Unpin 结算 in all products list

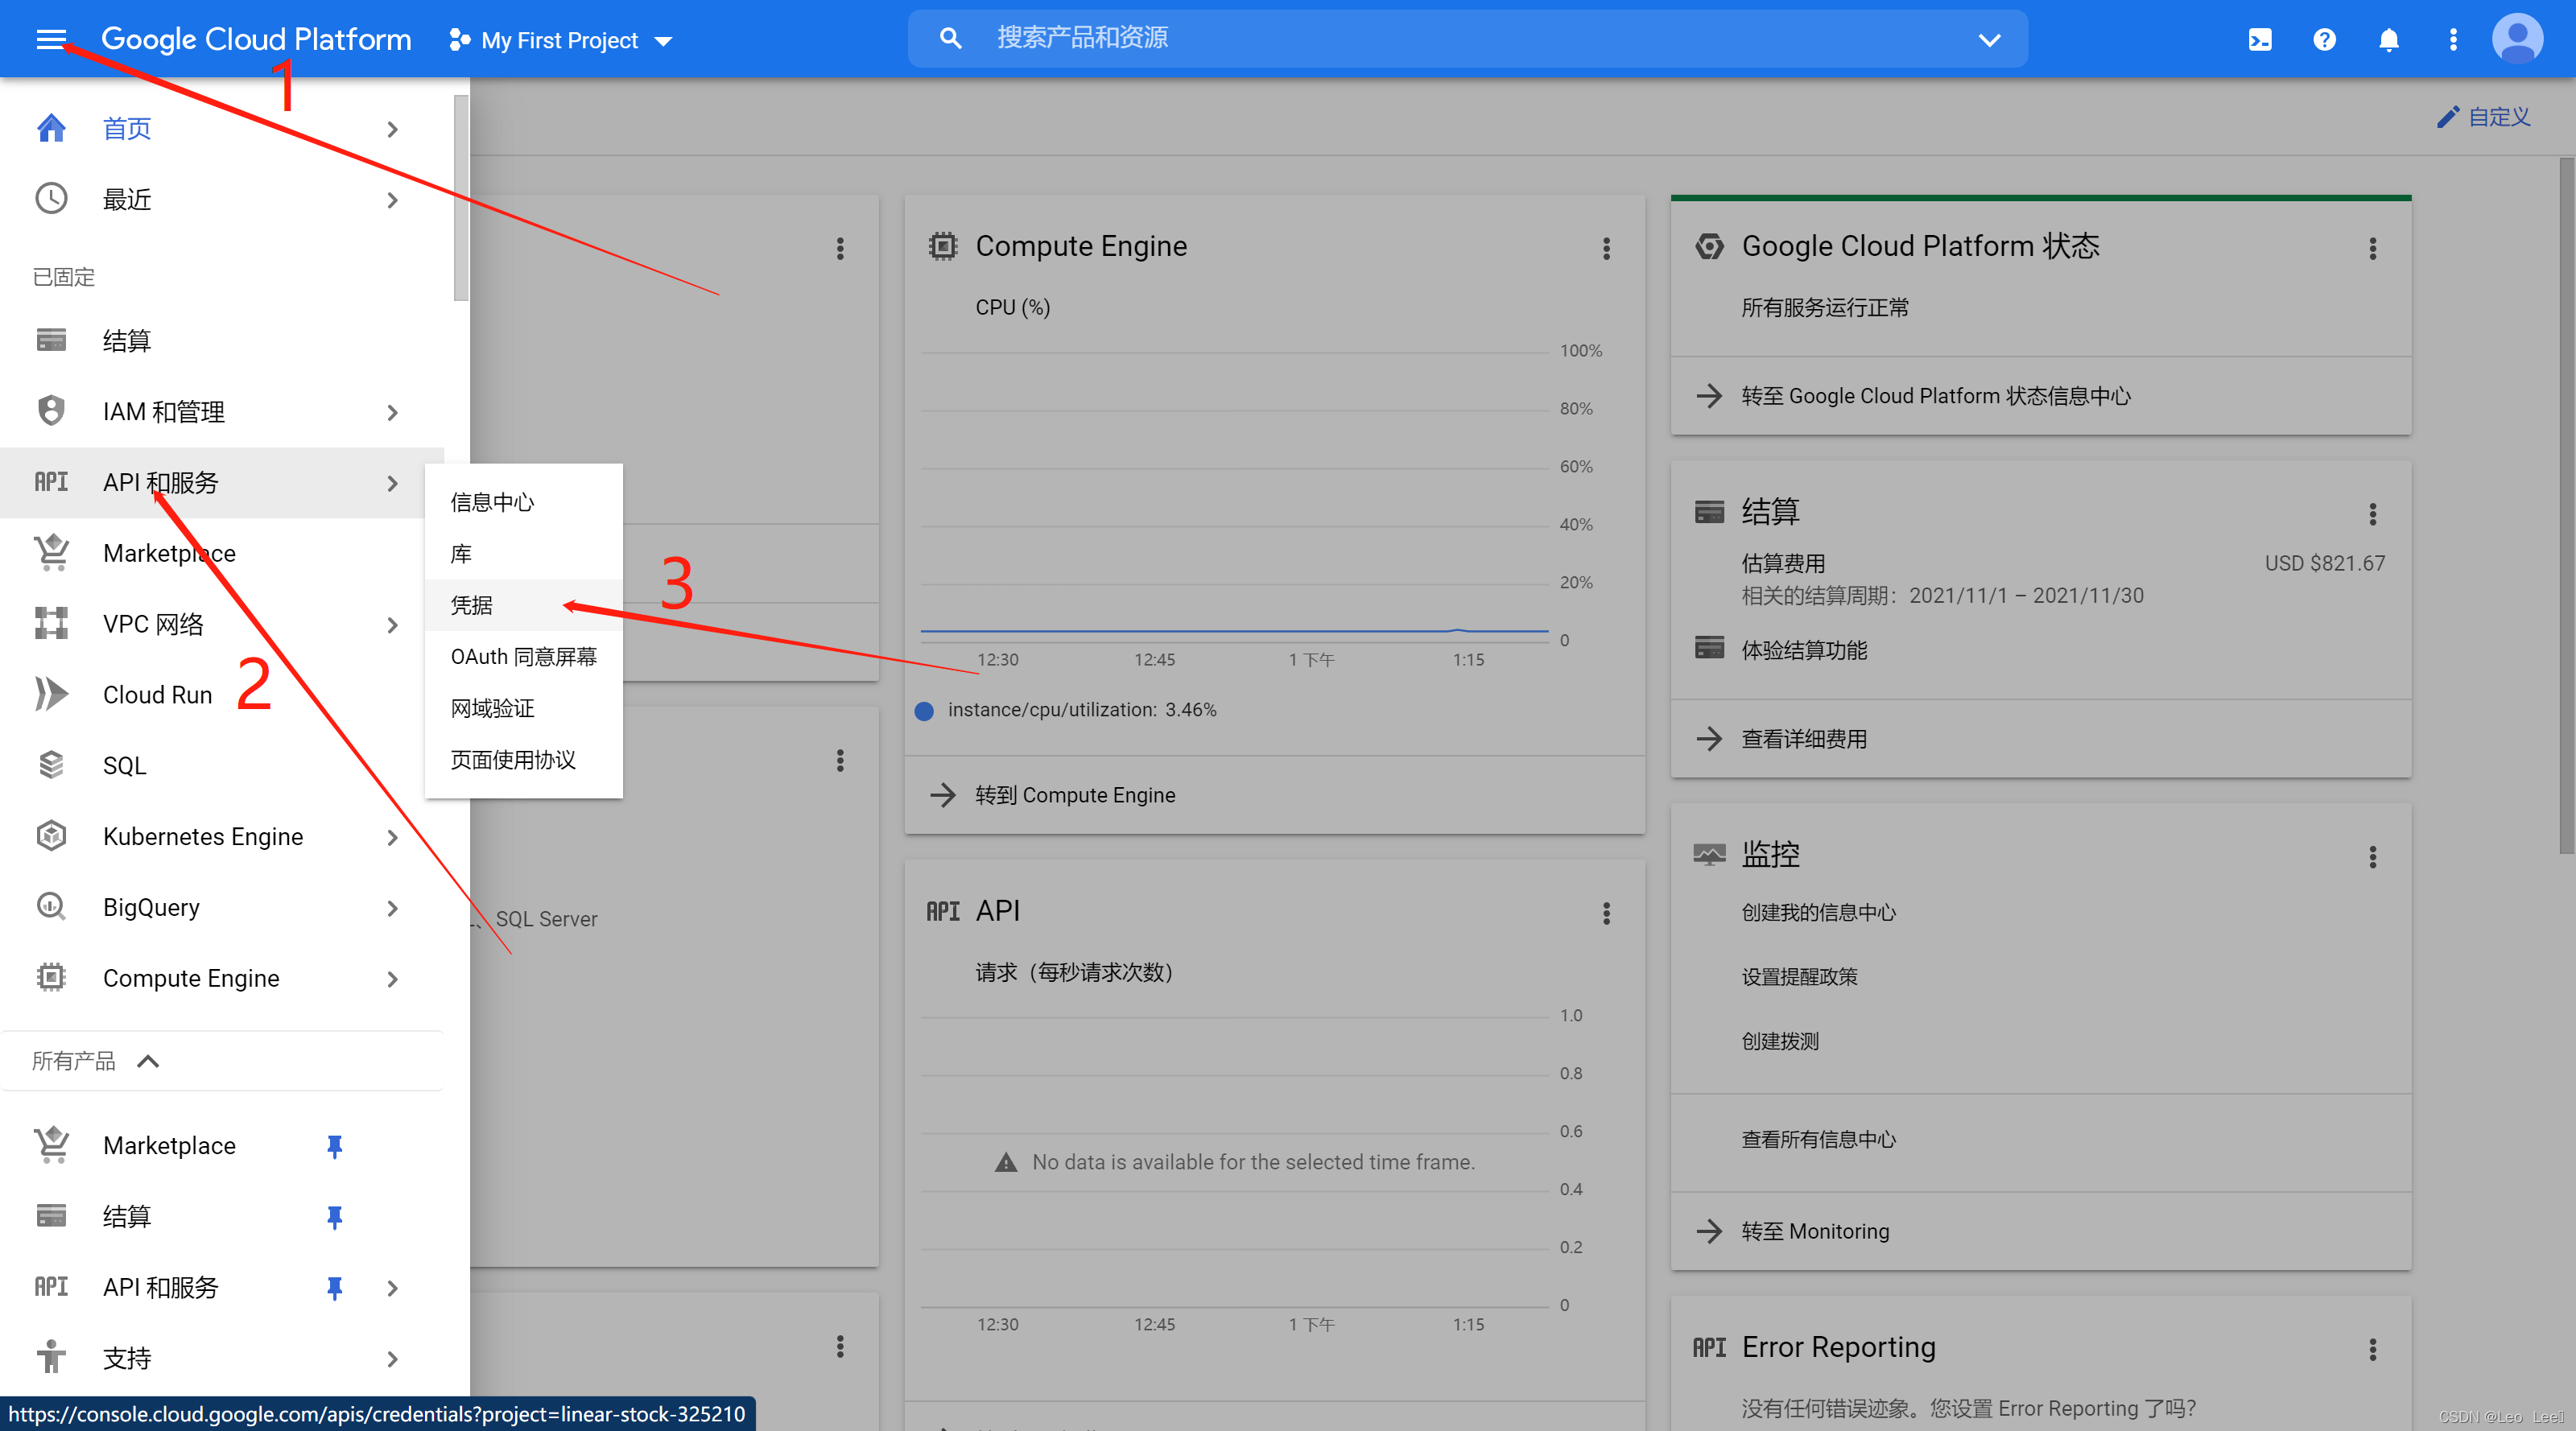(x=335, y=1217)
